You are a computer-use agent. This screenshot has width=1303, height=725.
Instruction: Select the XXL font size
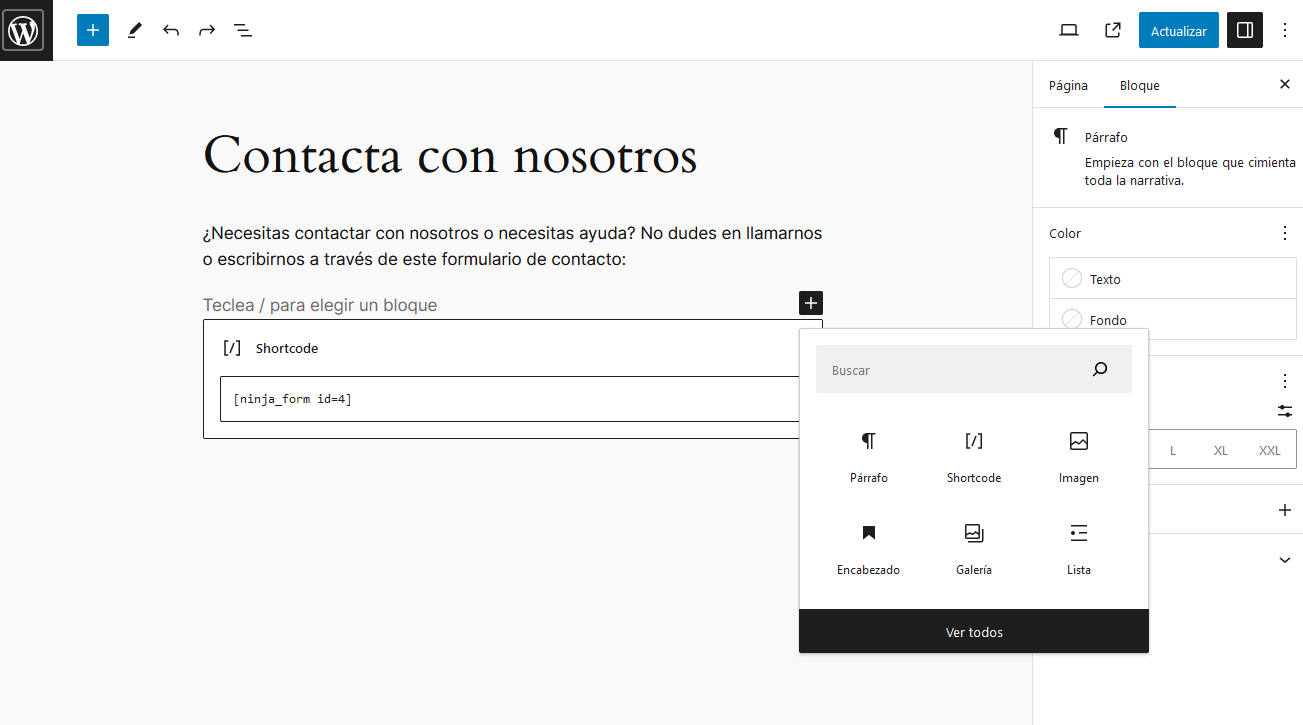tap(1270, 450)
